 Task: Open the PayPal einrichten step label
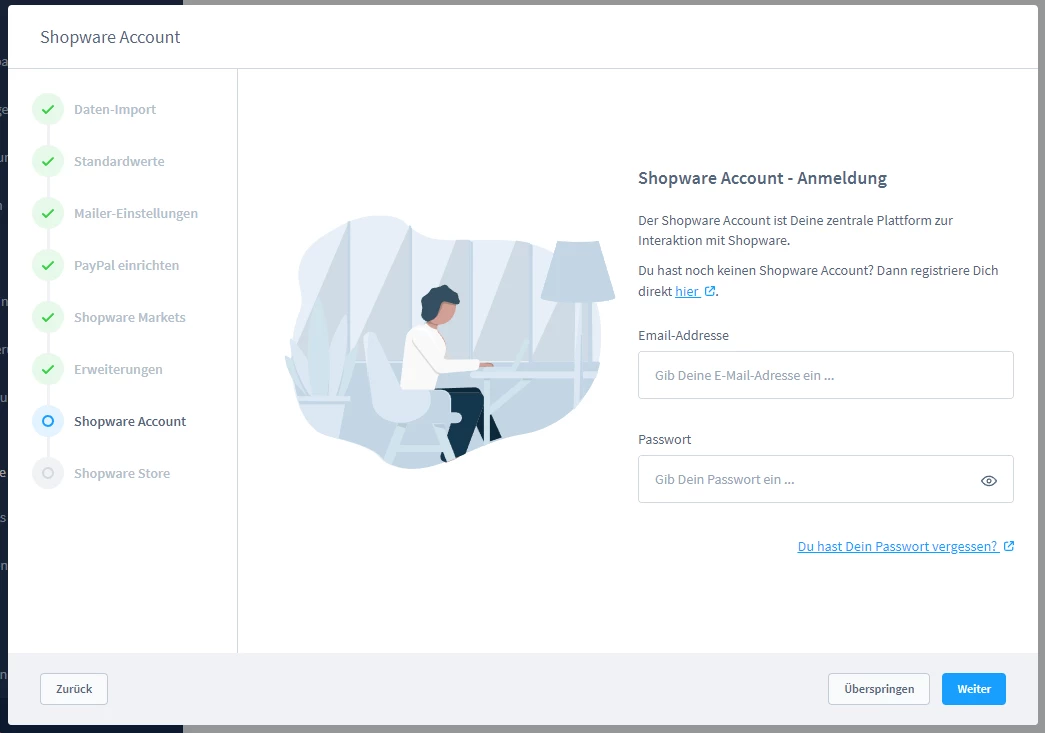pos(126,266)
